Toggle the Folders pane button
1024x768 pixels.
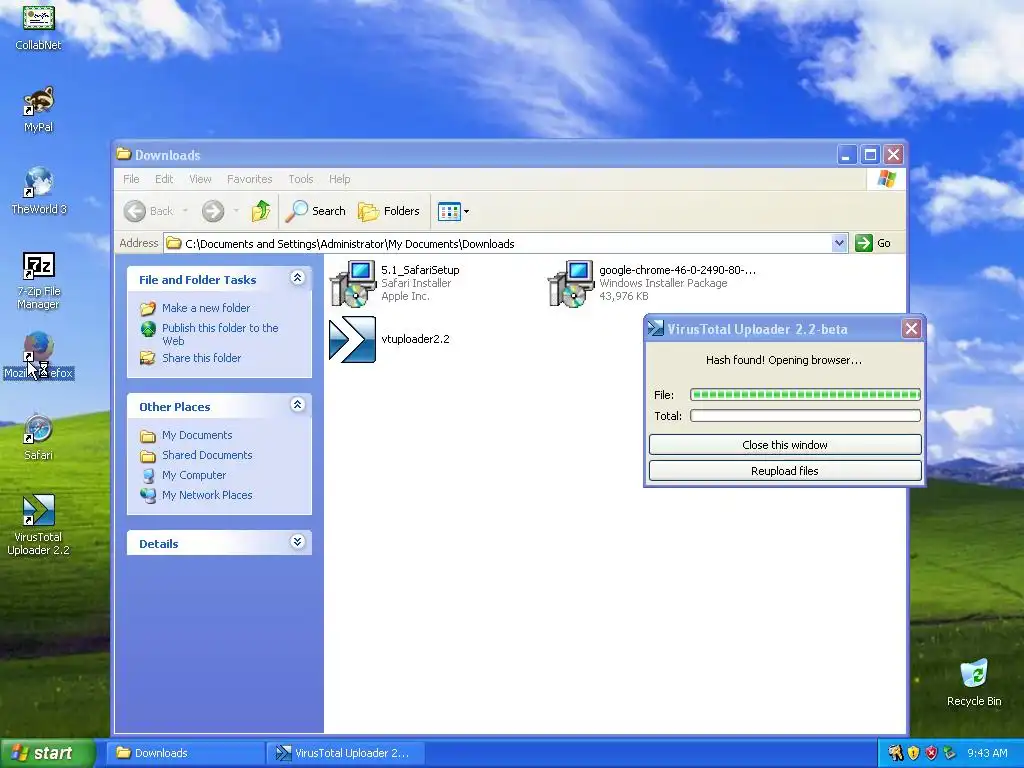click(389, 211)
